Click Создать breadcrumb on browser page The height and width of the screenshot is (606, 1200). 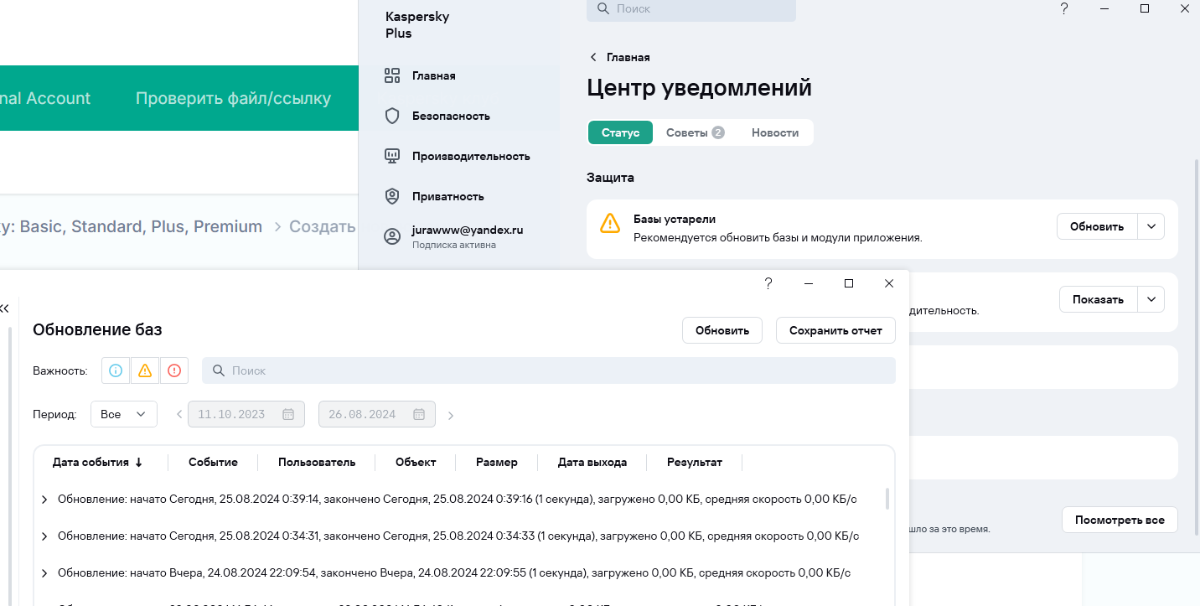(322, 227)
